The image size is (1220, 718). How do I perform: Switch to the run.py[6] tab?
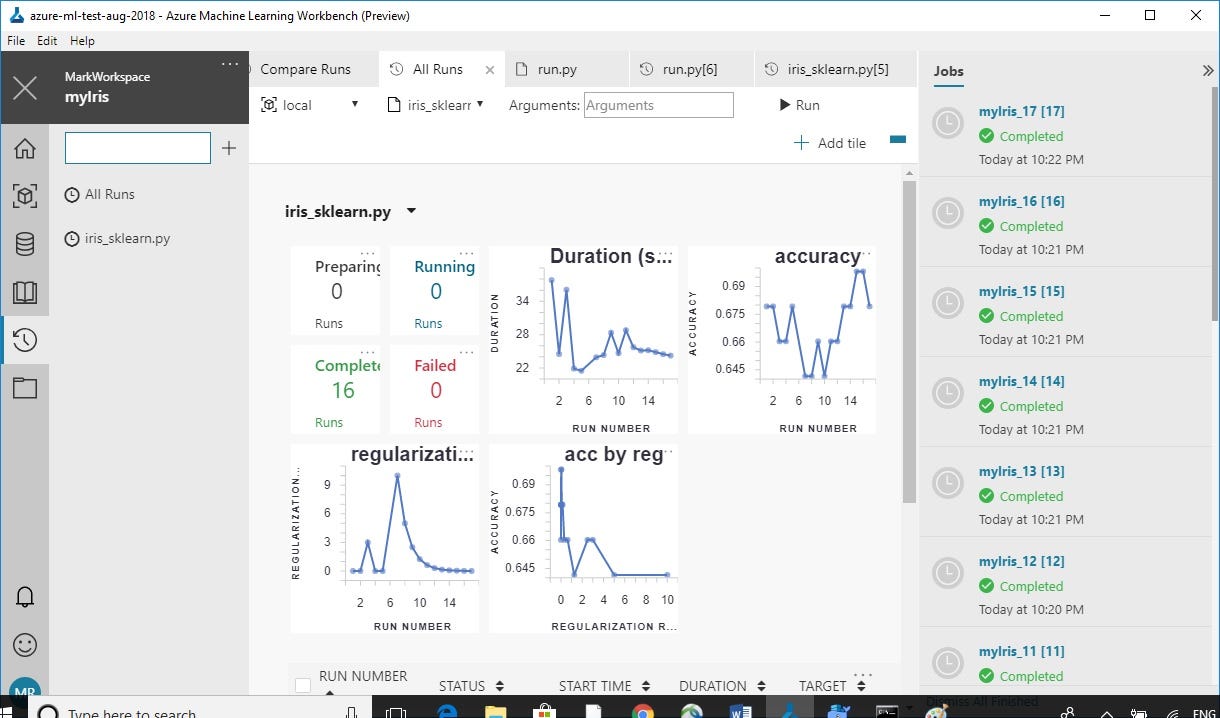(x=691, y=69)
